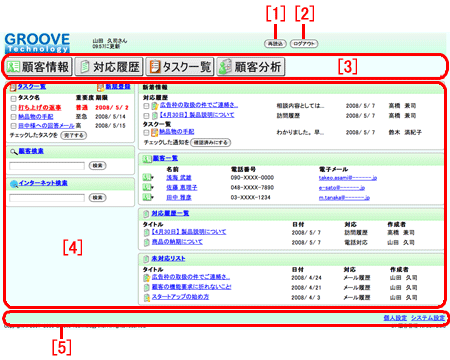The height and width of the screenshot is (360, 450).
Task: Check the 田中様への回答メール task checkbox
Action: [13, 126]
